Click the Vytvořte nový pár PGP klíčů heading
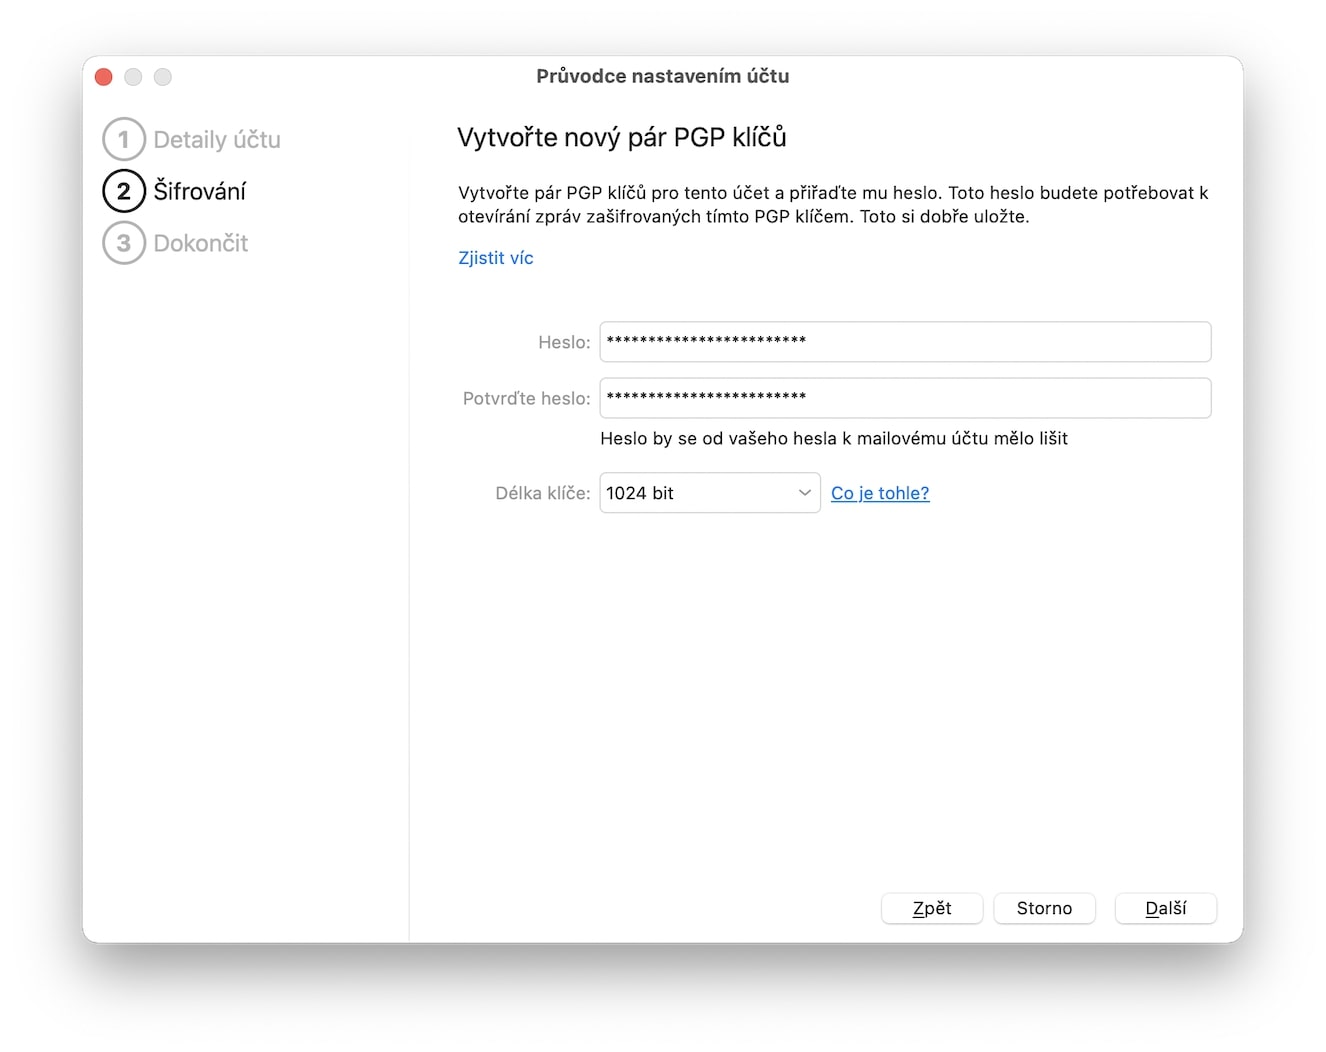This screenshot has width=1326, height=1052. (622, 137)
